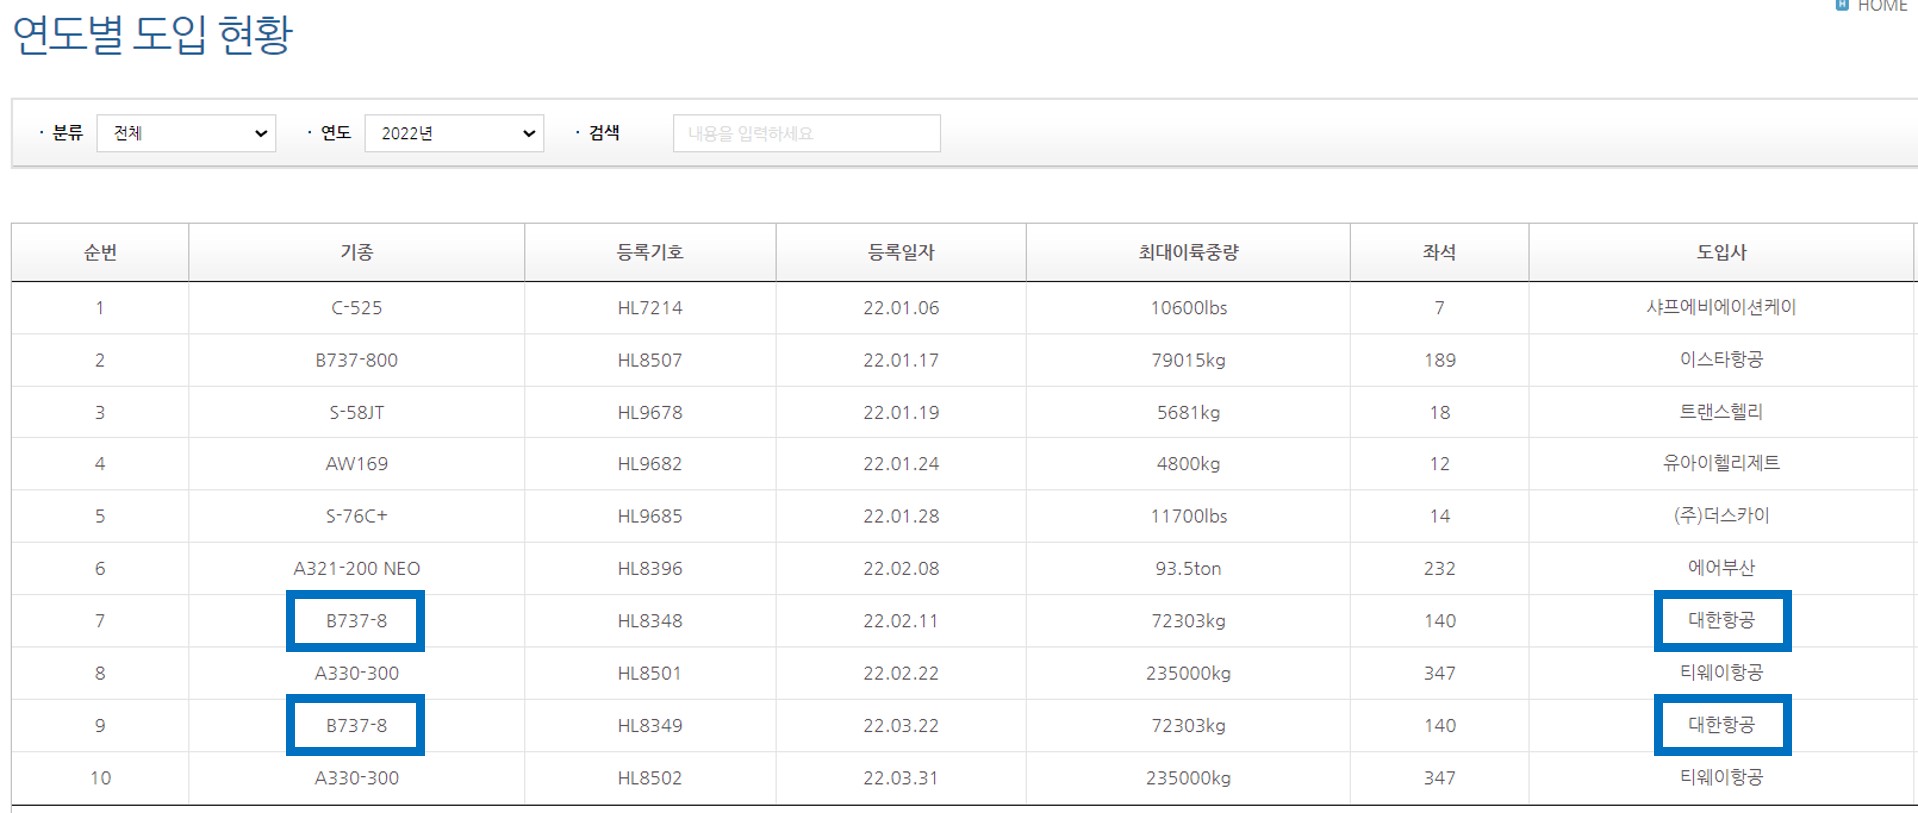Click seat count 232
Image resolution: width=1918 pixels, height=813 pixels.
tap(1439, 568)
